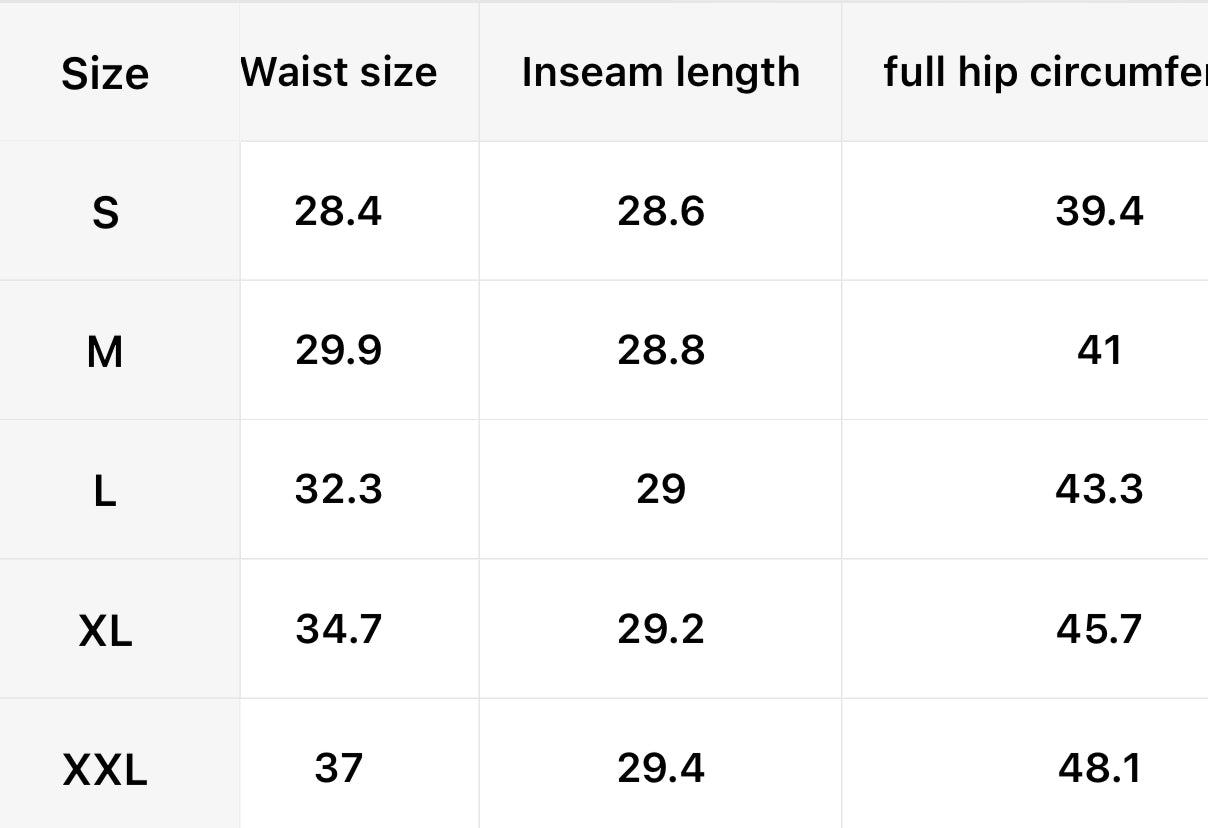Click hip value 43.3 in L row
This screenshot has height=828, width=1209.
(x=1099, y=489)
